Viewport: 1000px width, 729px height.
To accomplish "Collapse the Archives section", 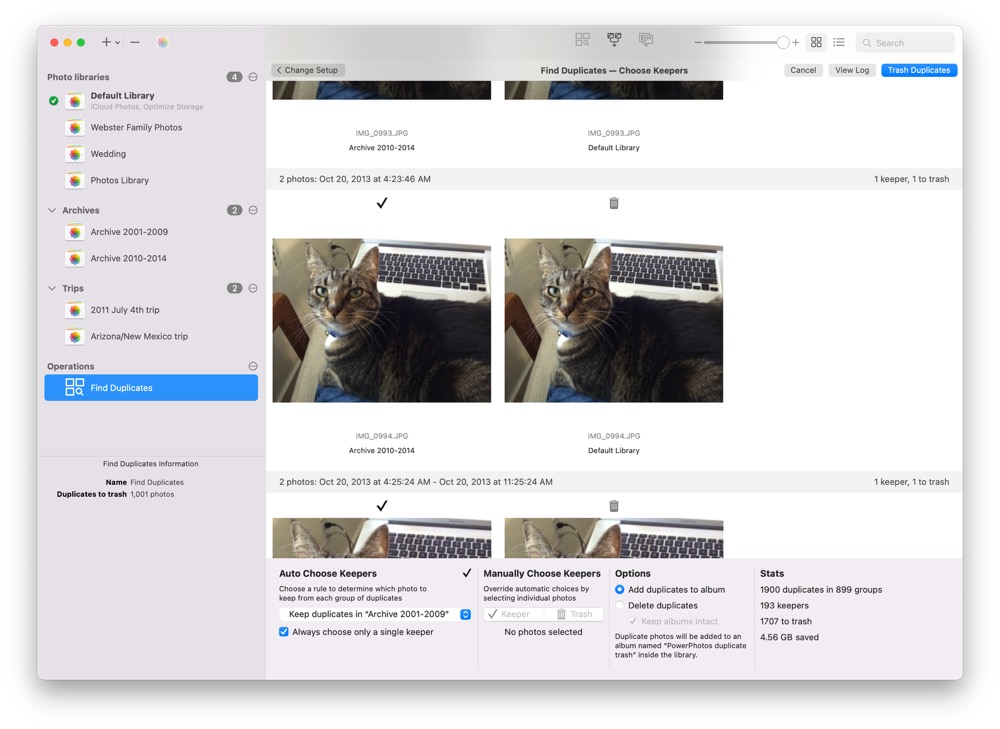I will 54,209.
